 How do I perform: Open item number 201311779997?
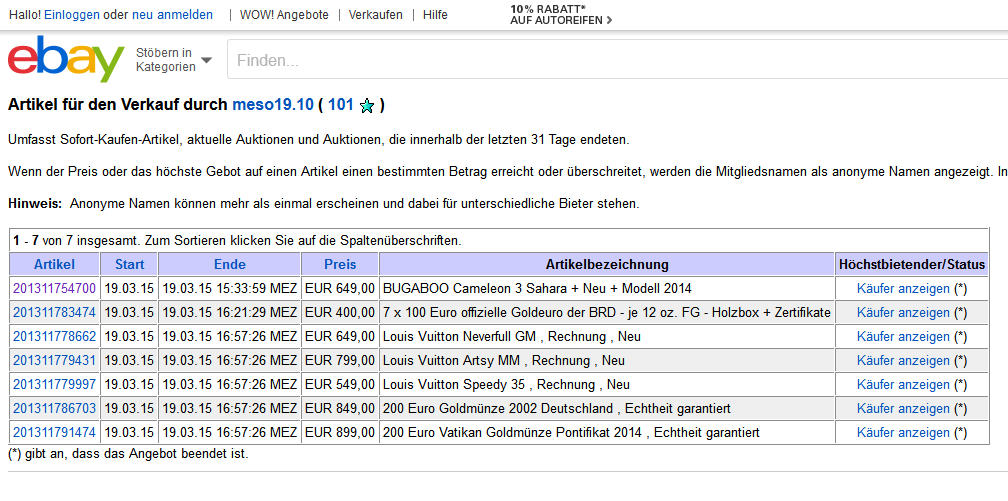click(x=55, y=385)
